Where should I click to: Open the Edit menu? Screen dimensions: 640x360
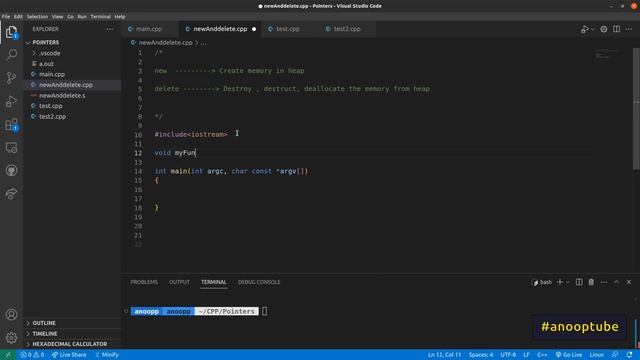pyautogui.click(x=18, y=17)
